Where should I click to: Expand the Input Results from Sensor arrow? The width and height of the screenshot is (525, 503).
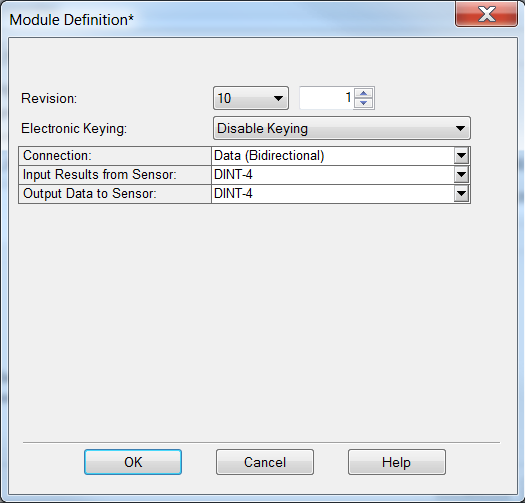[x=461, y=175]
